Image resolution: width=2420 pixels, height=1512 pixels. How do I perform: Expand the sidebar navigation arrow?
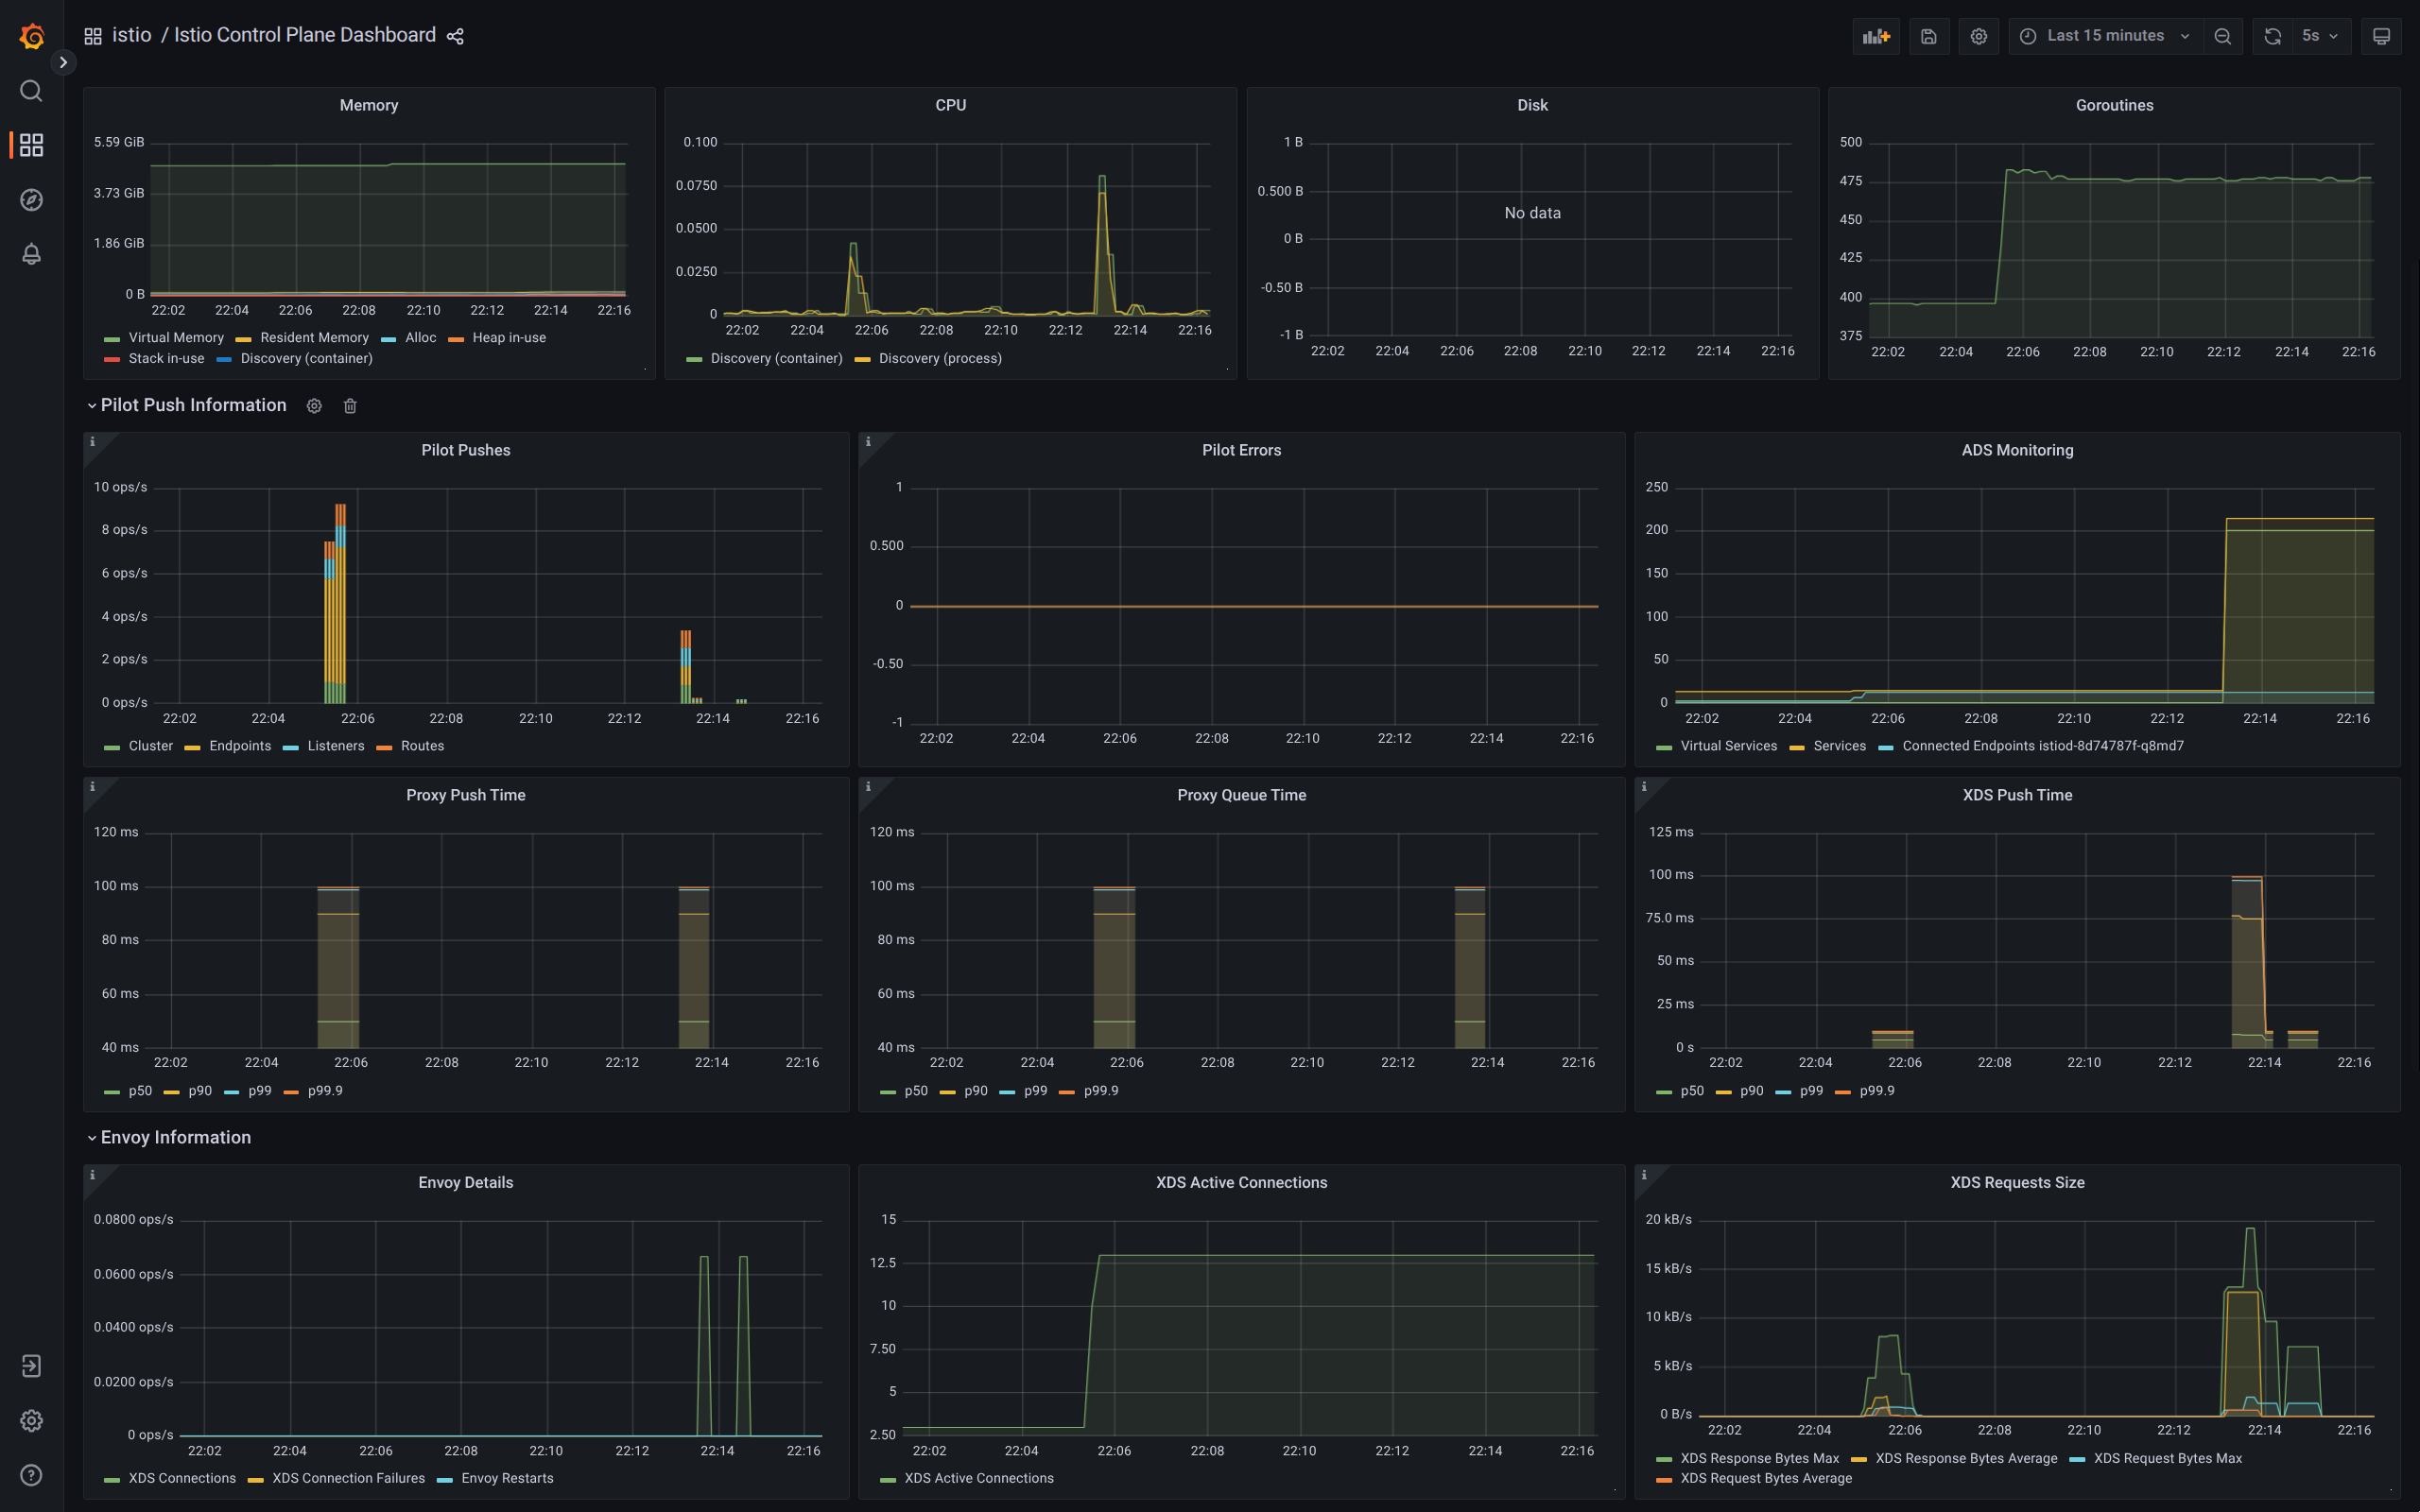(63, 62)
